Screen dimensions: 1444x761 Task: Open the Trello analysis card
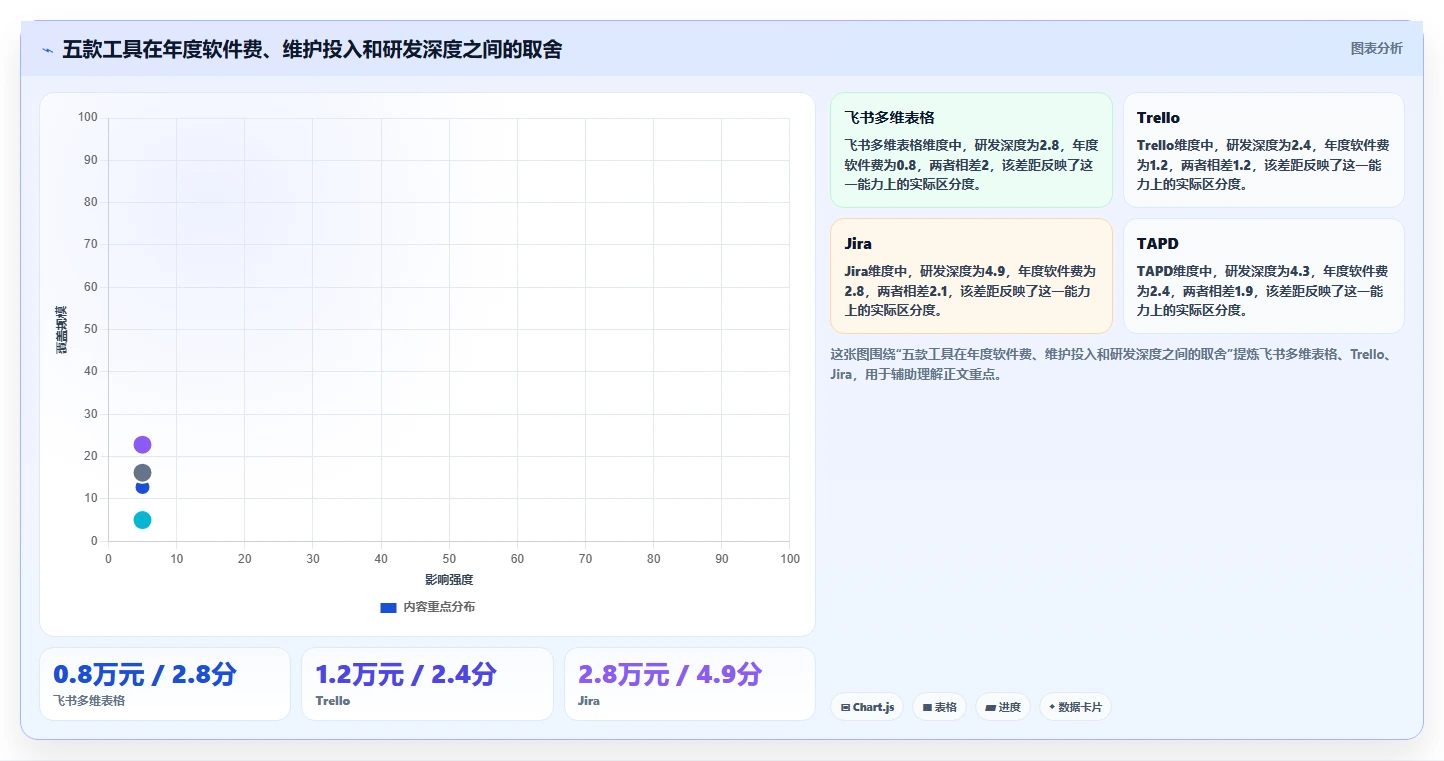coord(1263,150)
